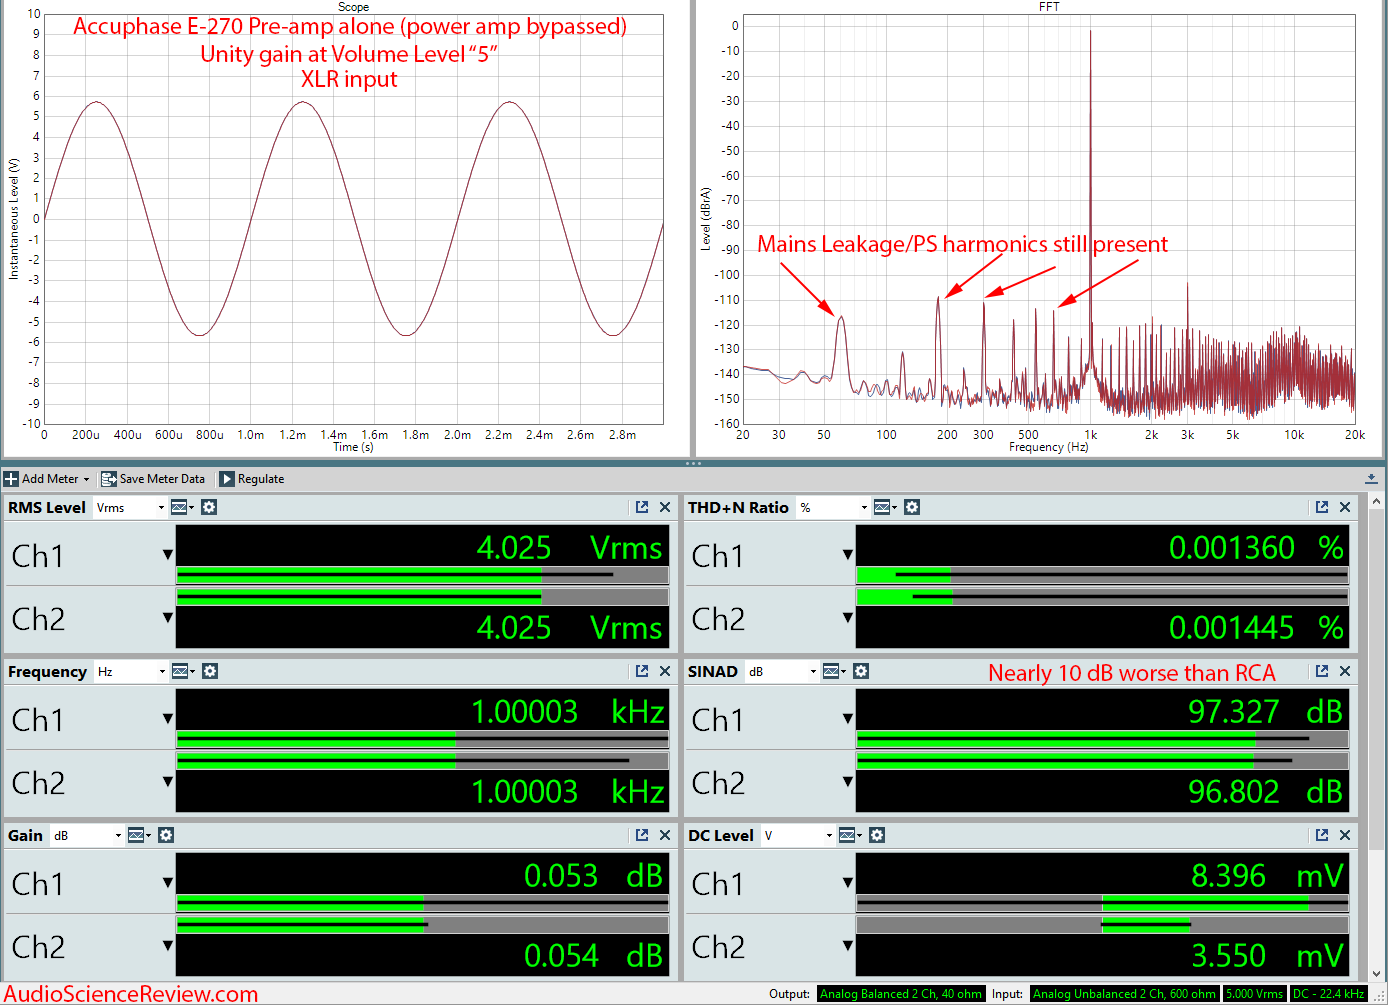Open DC Level graph options icon
This screenshot has height=1005, width=1388.
pyautogui.click(x=850, y=836)
